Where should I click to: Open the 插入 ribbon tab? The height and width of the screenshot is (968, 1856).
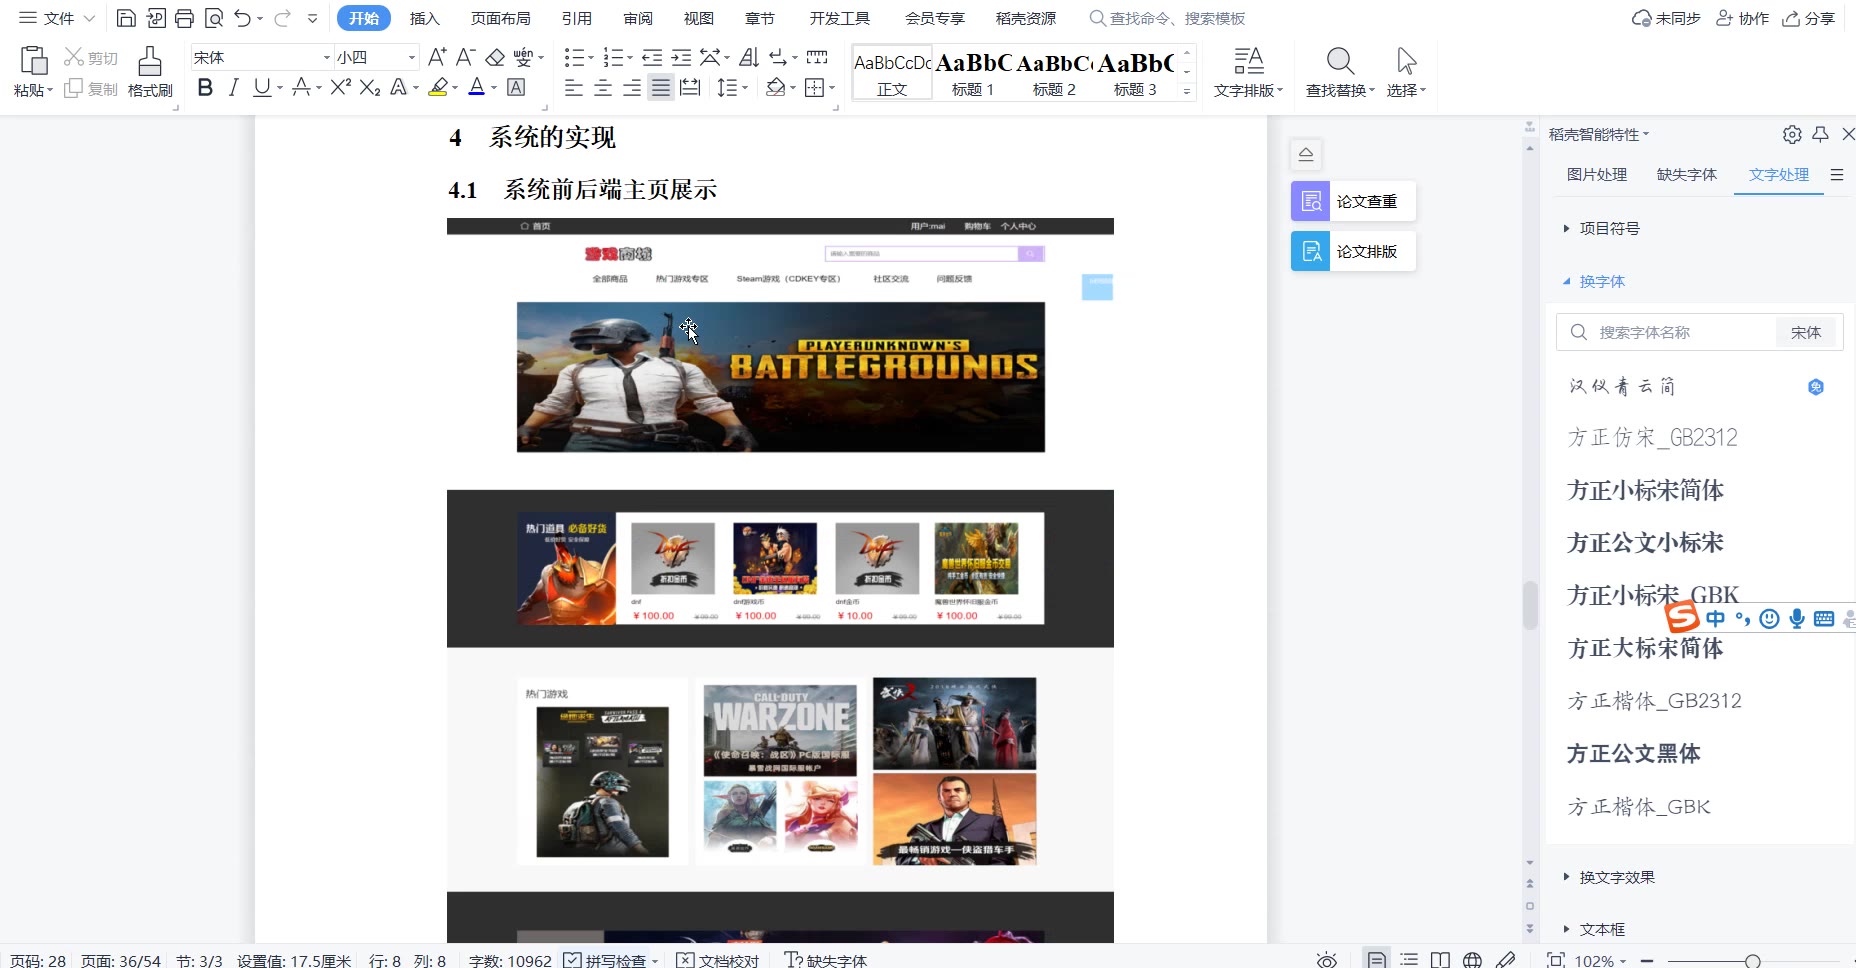(x=425, y=18)
